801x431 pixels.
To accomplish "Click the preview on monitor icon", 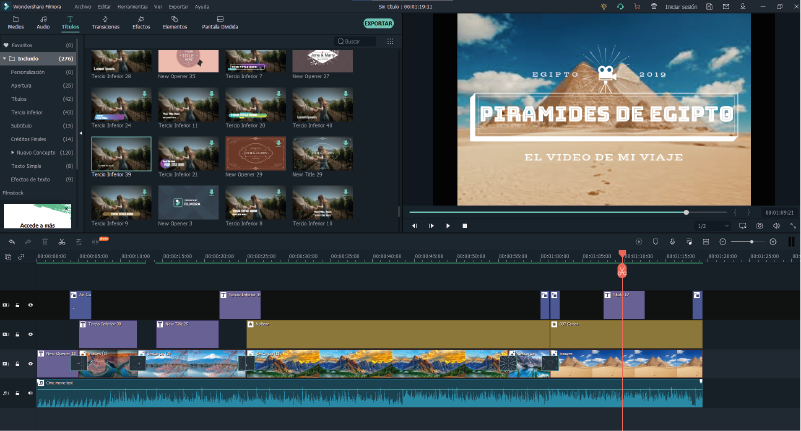I will pyautogui.click(x=743, y=226).
